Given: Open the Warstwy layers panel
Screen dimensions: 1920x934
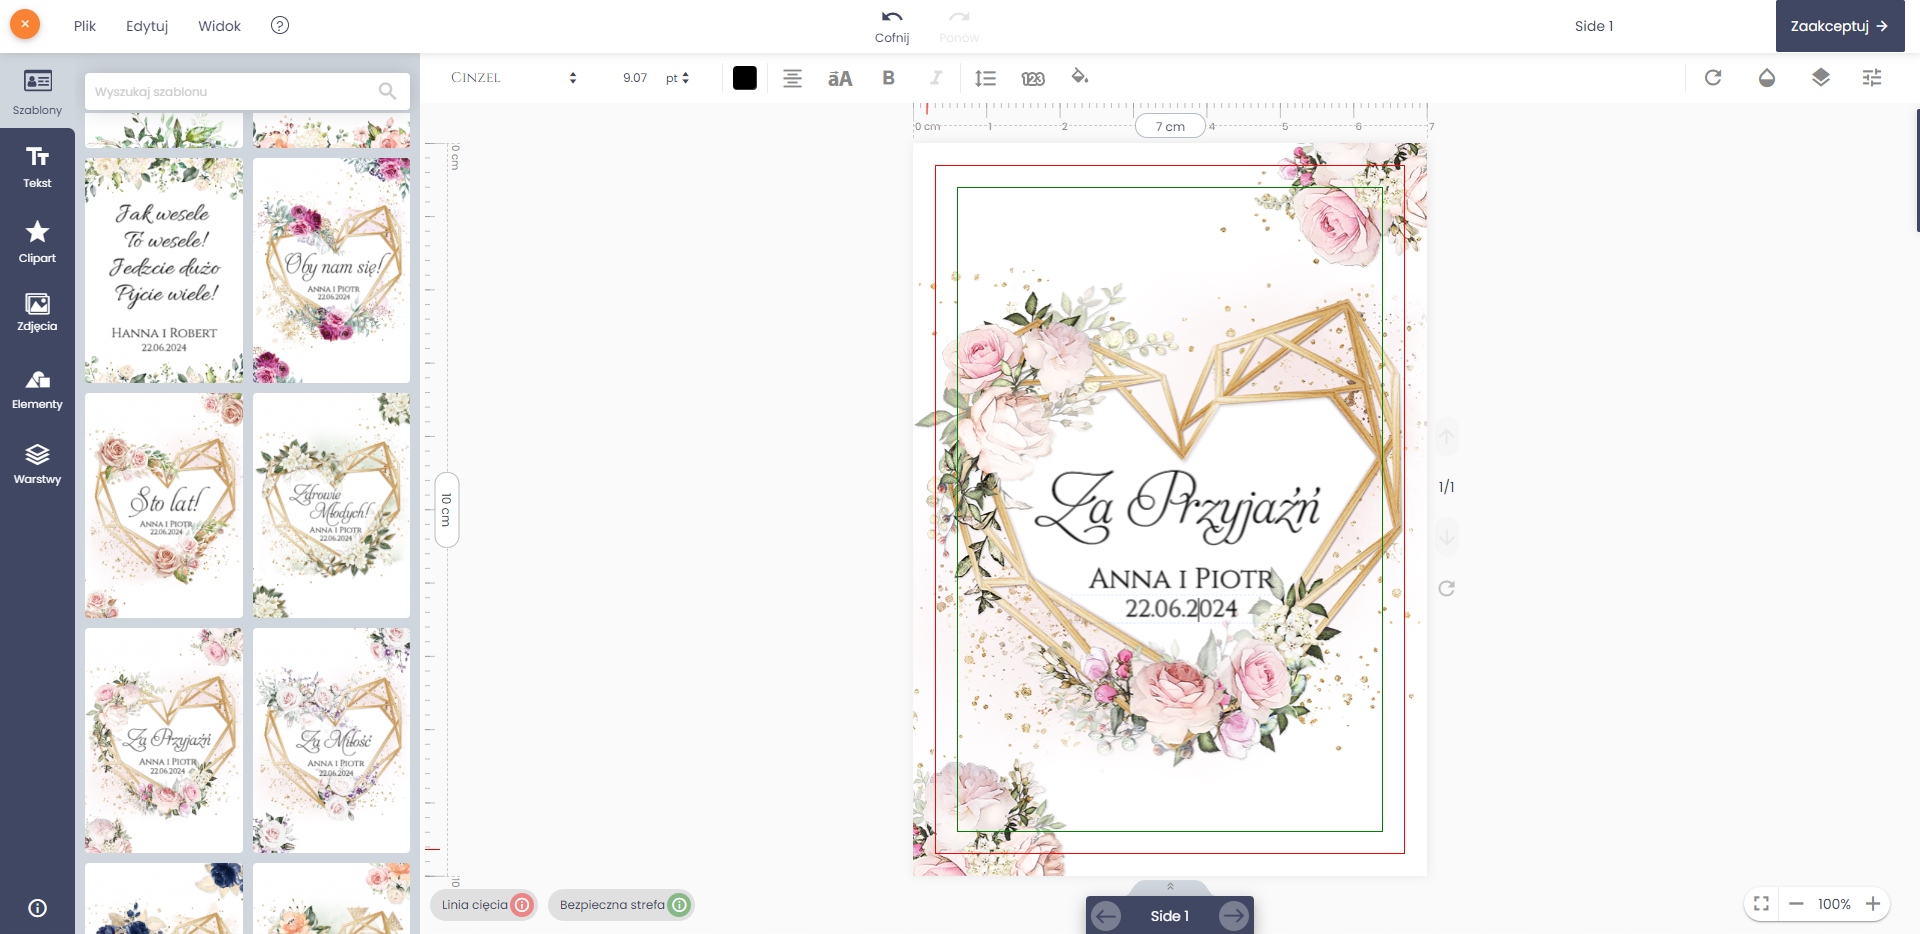Looking at the screenshot, I should click(37, 464).
